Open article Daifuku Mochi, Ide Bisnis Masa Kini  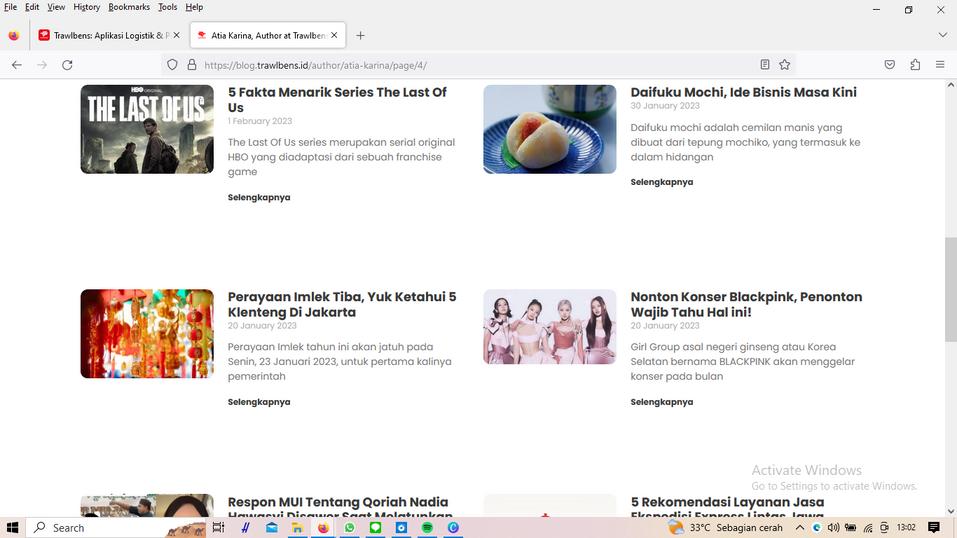coord(743,92)
